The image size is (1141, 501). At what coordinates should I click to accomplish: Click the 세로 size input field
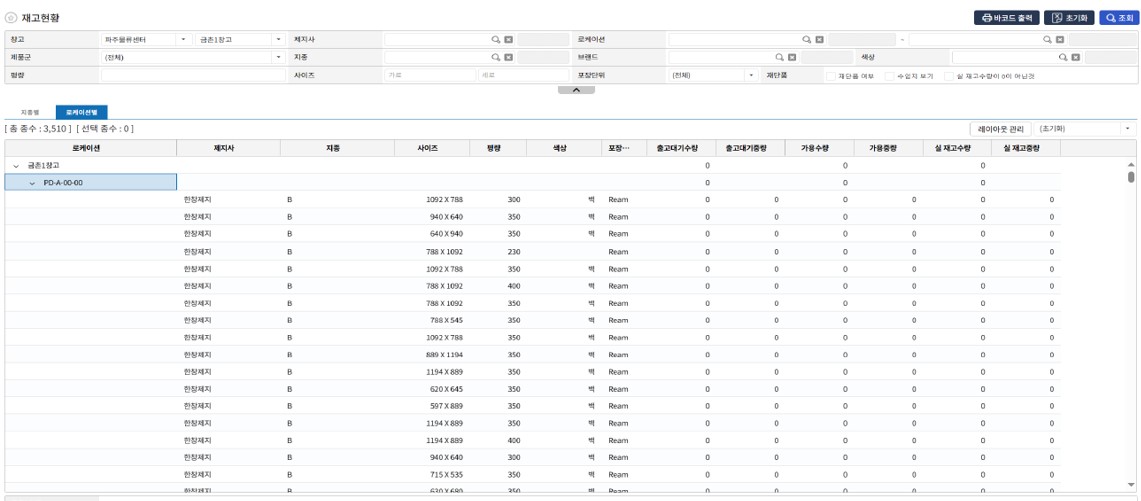click(x=523, y=75)
